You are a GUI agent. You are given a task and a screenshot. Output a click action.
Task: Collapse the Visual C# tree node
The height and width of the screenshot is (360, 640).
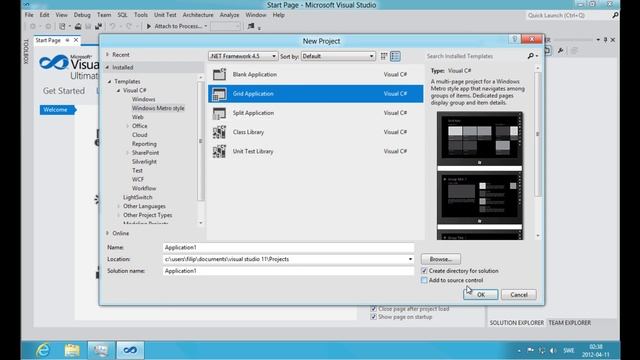pyautogui.click(x=118, y=91)
